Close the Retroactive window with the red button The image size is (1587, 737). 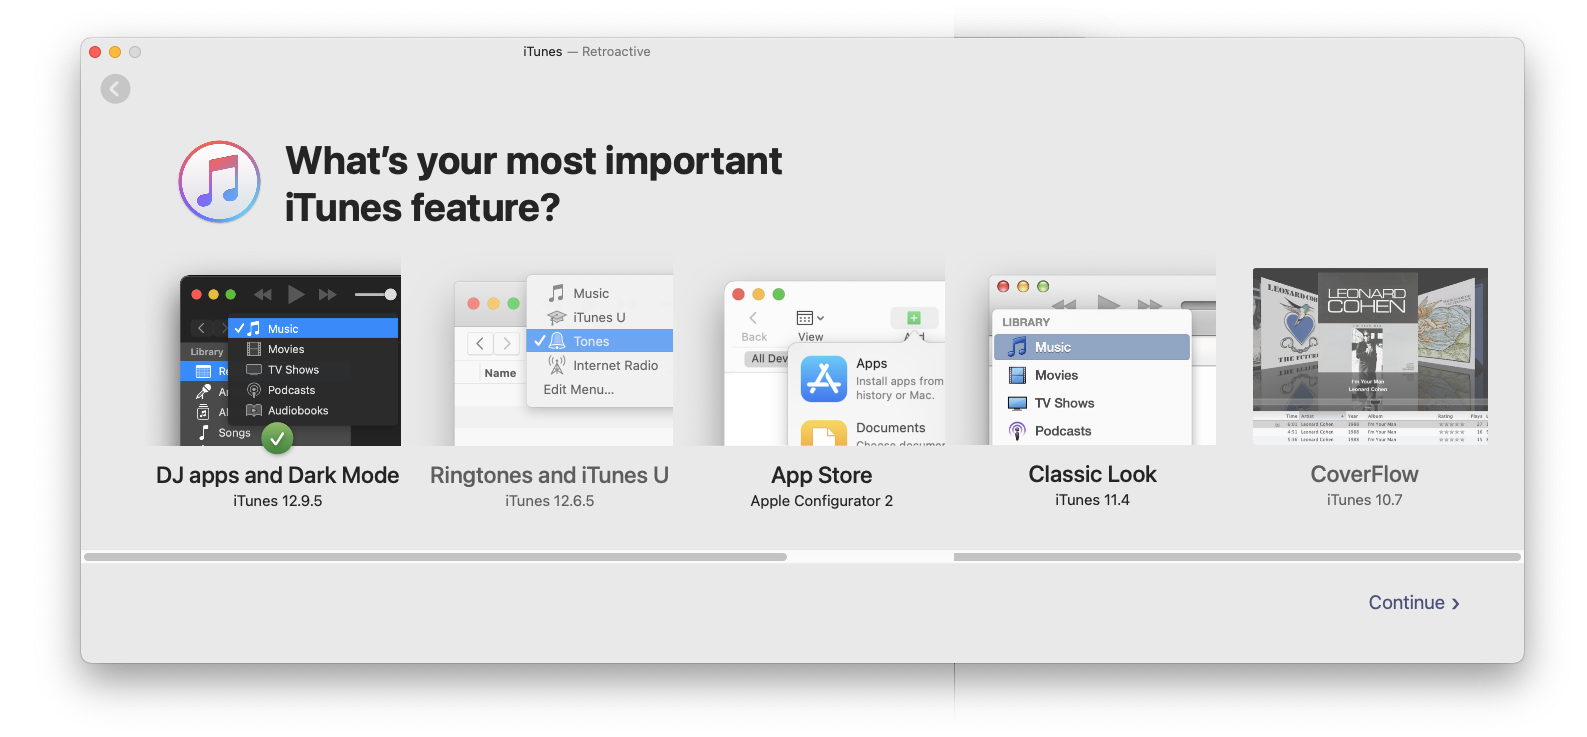(95, 52)
